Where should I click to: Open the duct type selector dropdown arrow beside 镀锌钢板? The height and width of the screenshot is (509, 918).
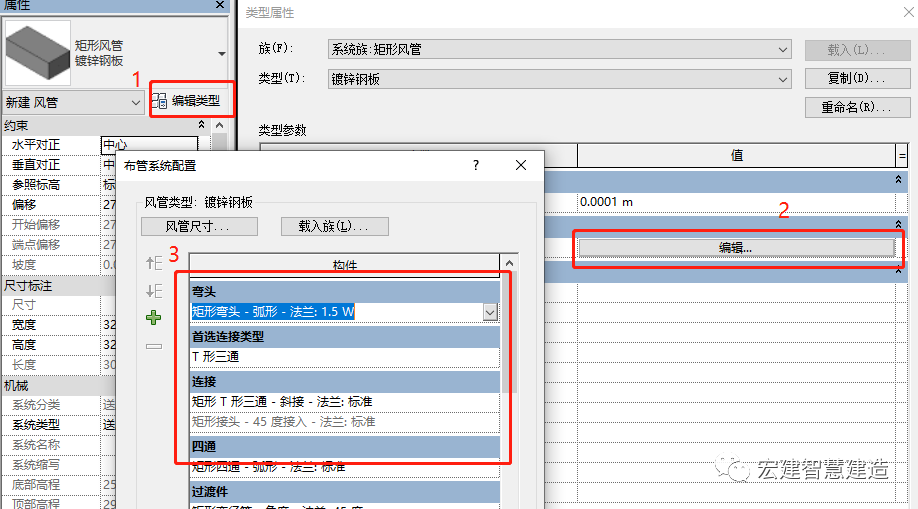click(x=221, y=54)
